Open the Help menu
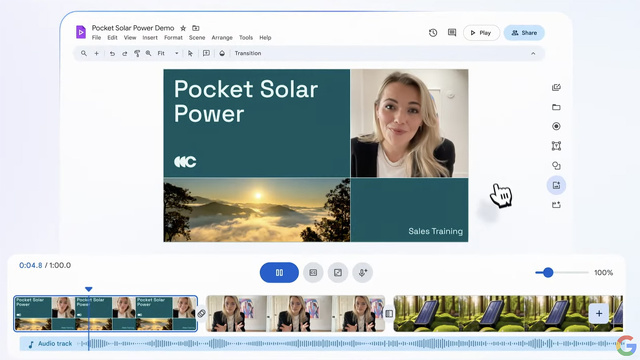The image size is (640, 360). (265, 38)
